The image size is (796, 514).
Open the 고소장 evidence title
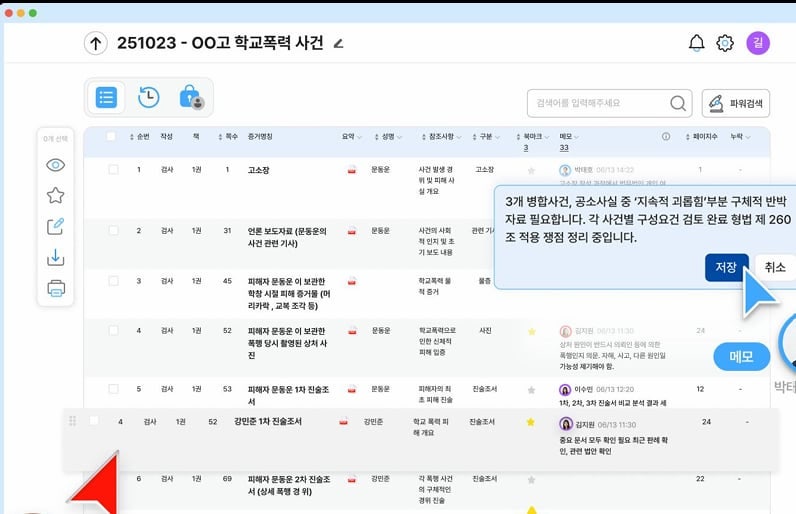pyautogui.click(x=258, y=170)
